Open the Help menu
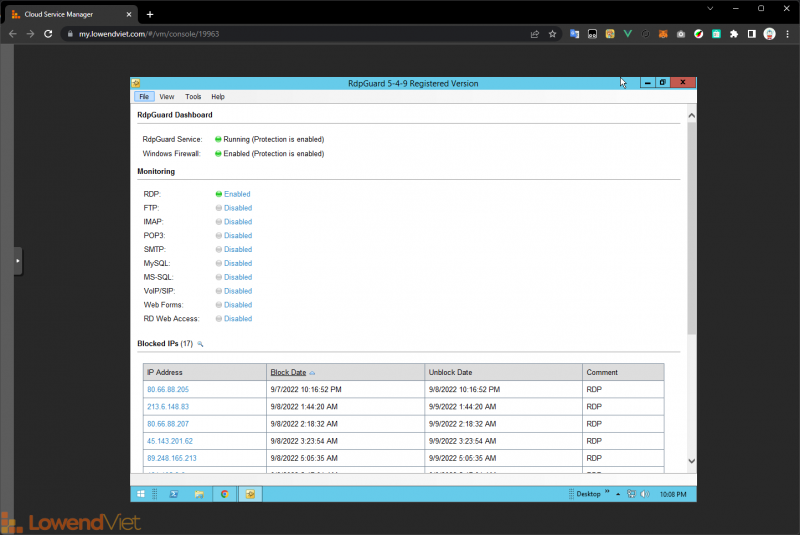Screen dimensions: 800x535 pyautogui.click(x=218, y=97)
